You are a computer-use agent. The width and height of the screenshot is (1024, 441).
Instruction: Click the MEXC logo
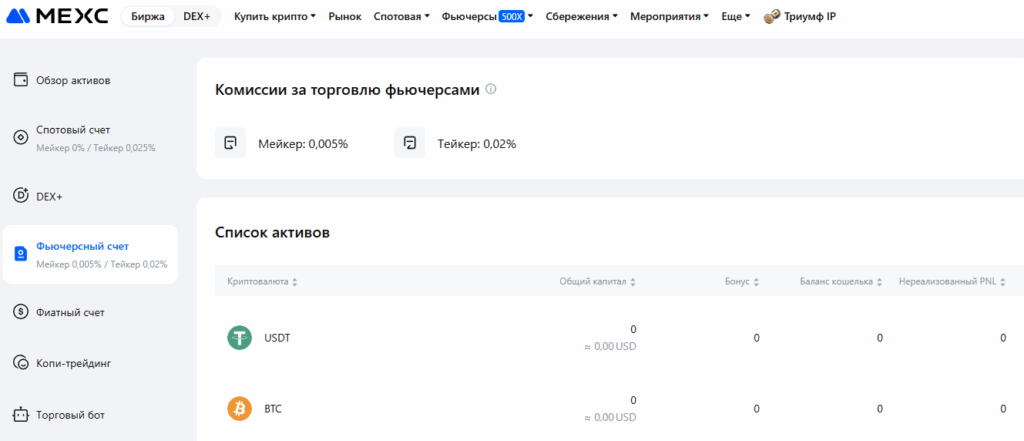(x=57, y=16)
